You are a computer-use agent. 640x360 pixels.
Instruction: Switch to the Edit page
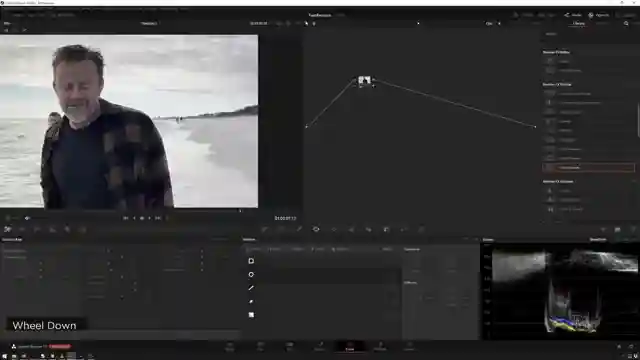290,347
